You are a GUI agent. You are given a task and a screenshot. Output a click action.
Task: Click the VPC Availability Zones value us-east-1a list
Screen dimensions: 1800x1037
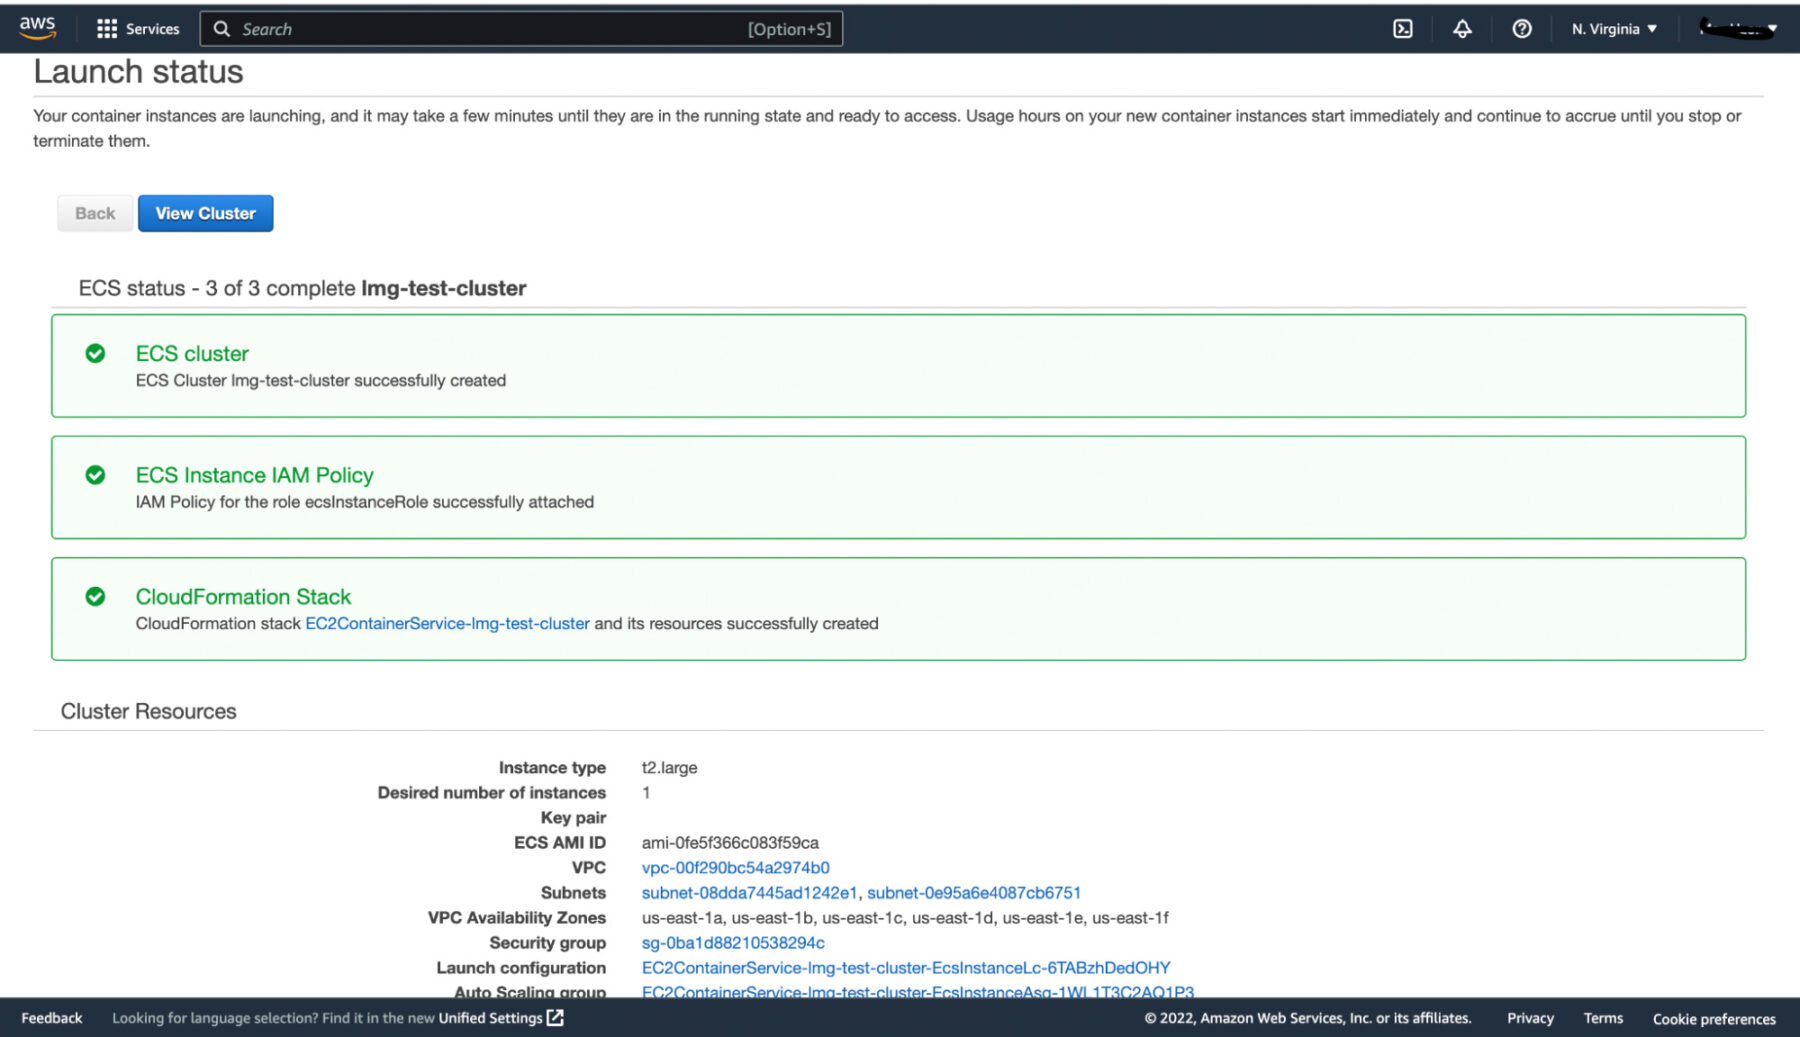coord(905,917)
